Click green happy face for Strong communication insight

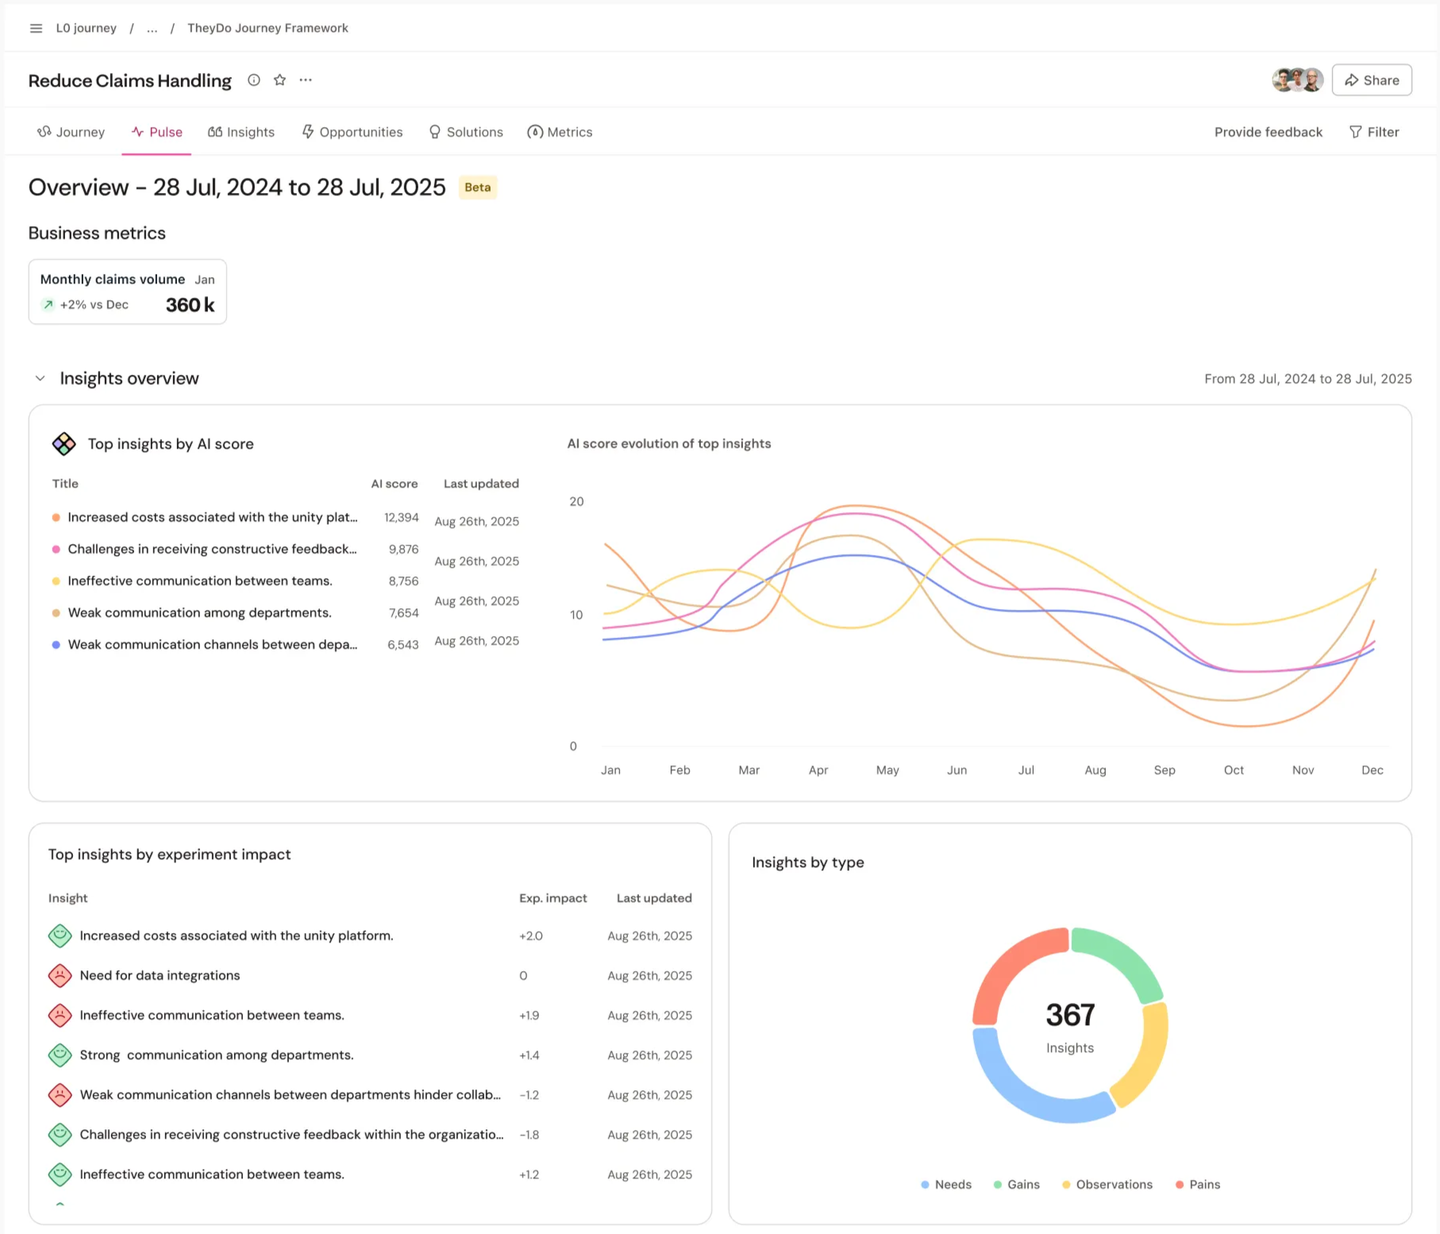60,1055
